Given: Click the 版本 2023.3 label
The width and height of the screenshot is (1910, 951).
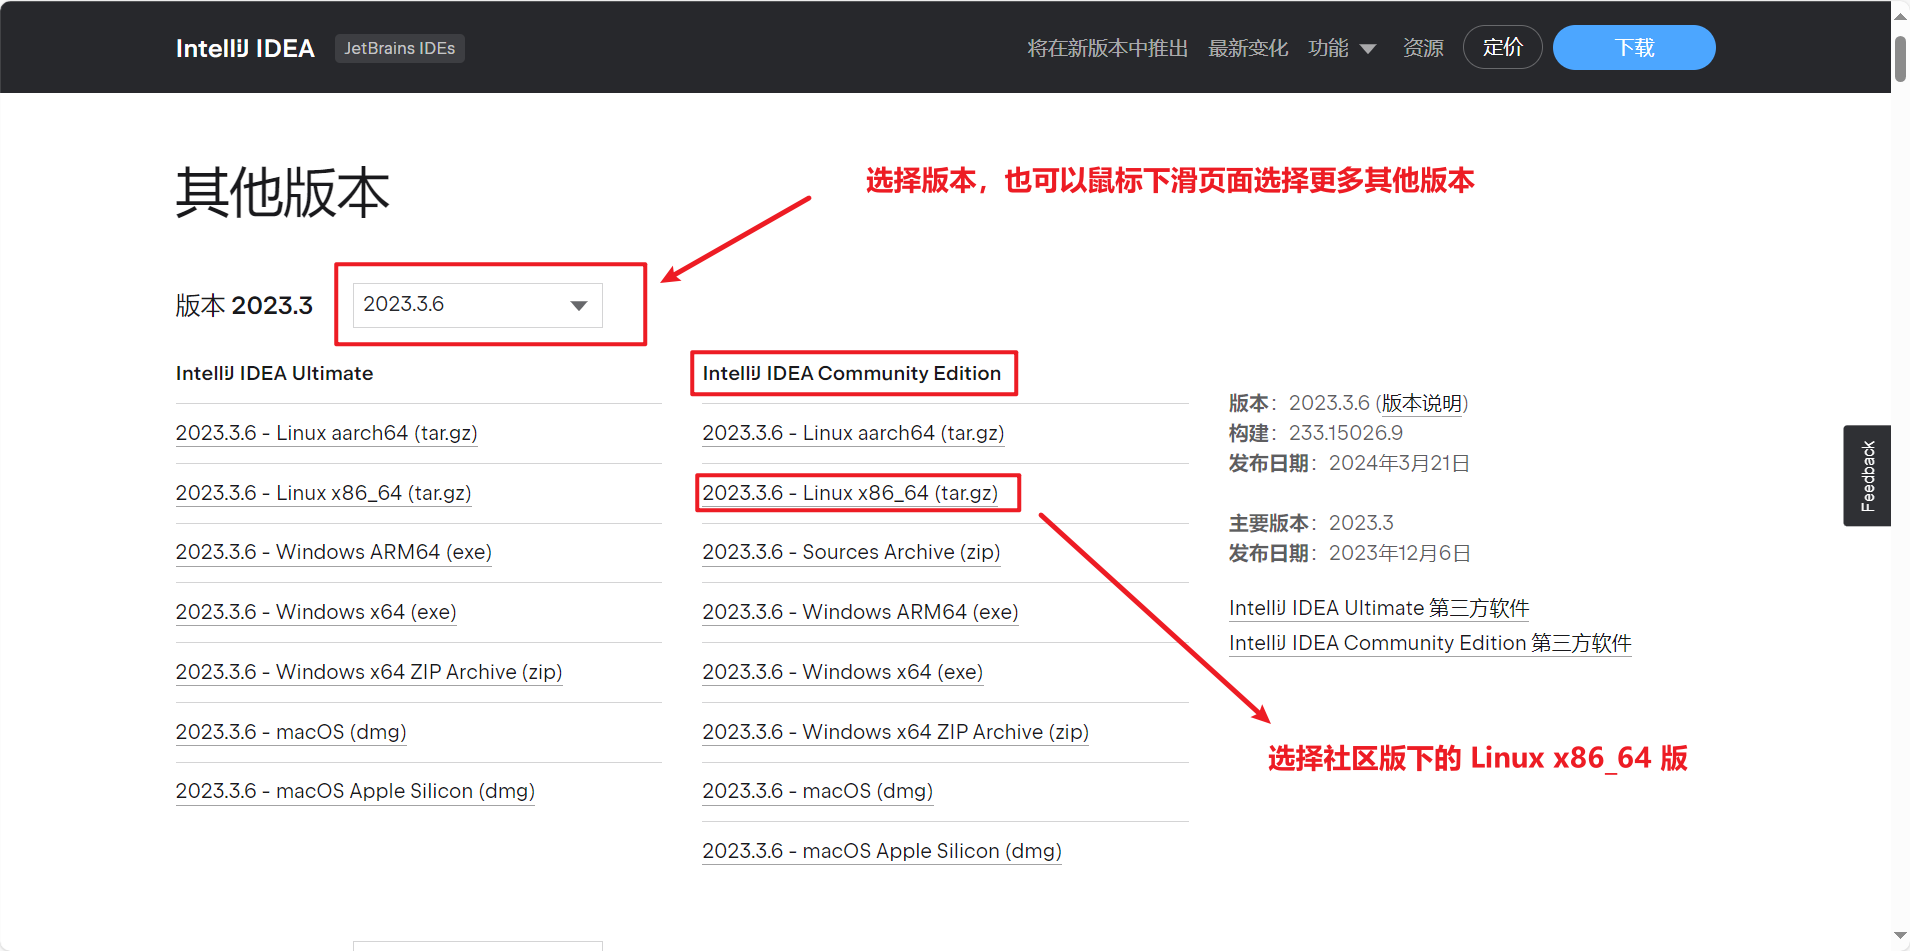Looking at the screenshot, I should [245, 305].
